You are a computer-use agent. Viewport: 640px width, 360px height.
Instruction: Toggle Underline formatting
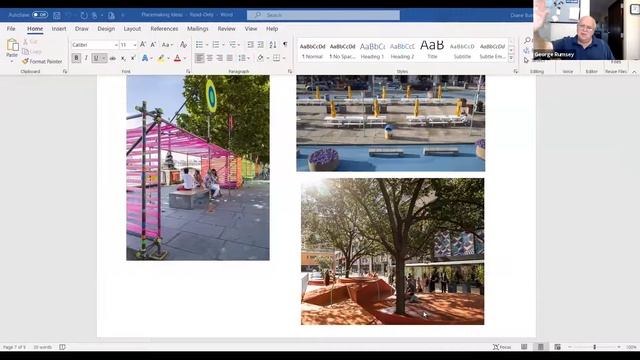tap(96, 58)
